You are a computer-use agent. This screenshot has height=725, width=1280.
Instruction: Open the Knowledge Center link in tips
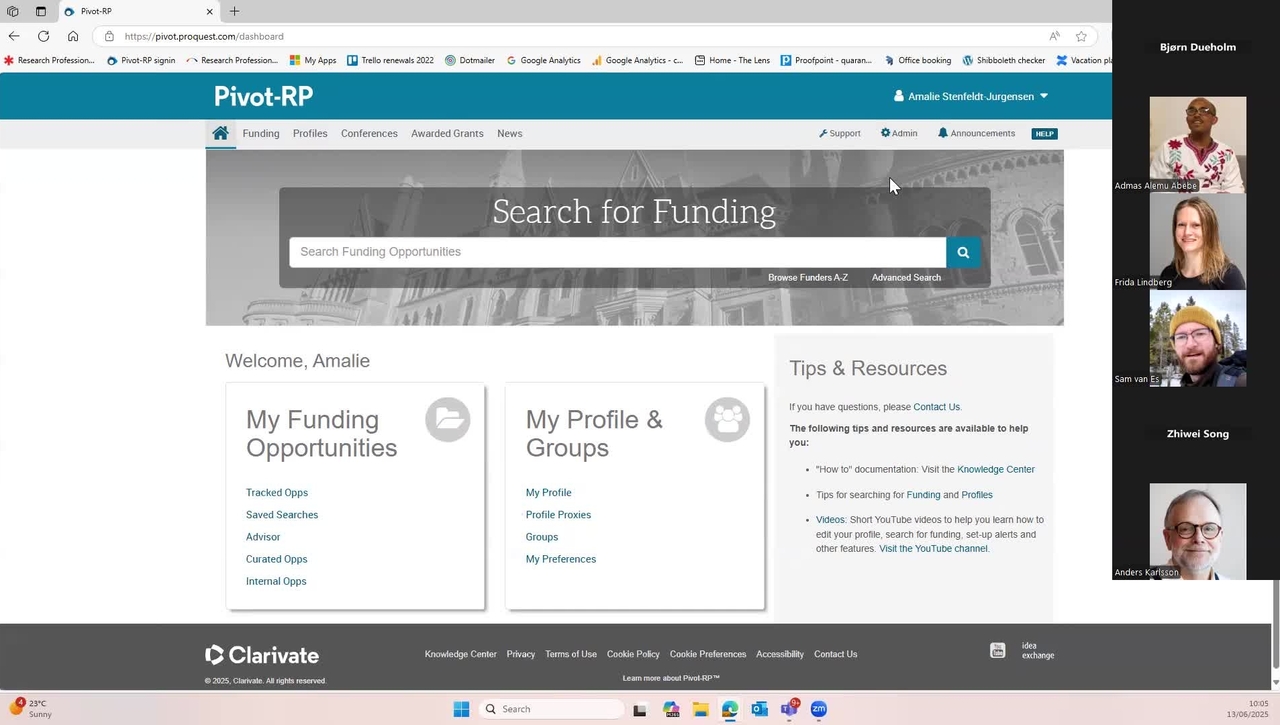tap(996, 469)
